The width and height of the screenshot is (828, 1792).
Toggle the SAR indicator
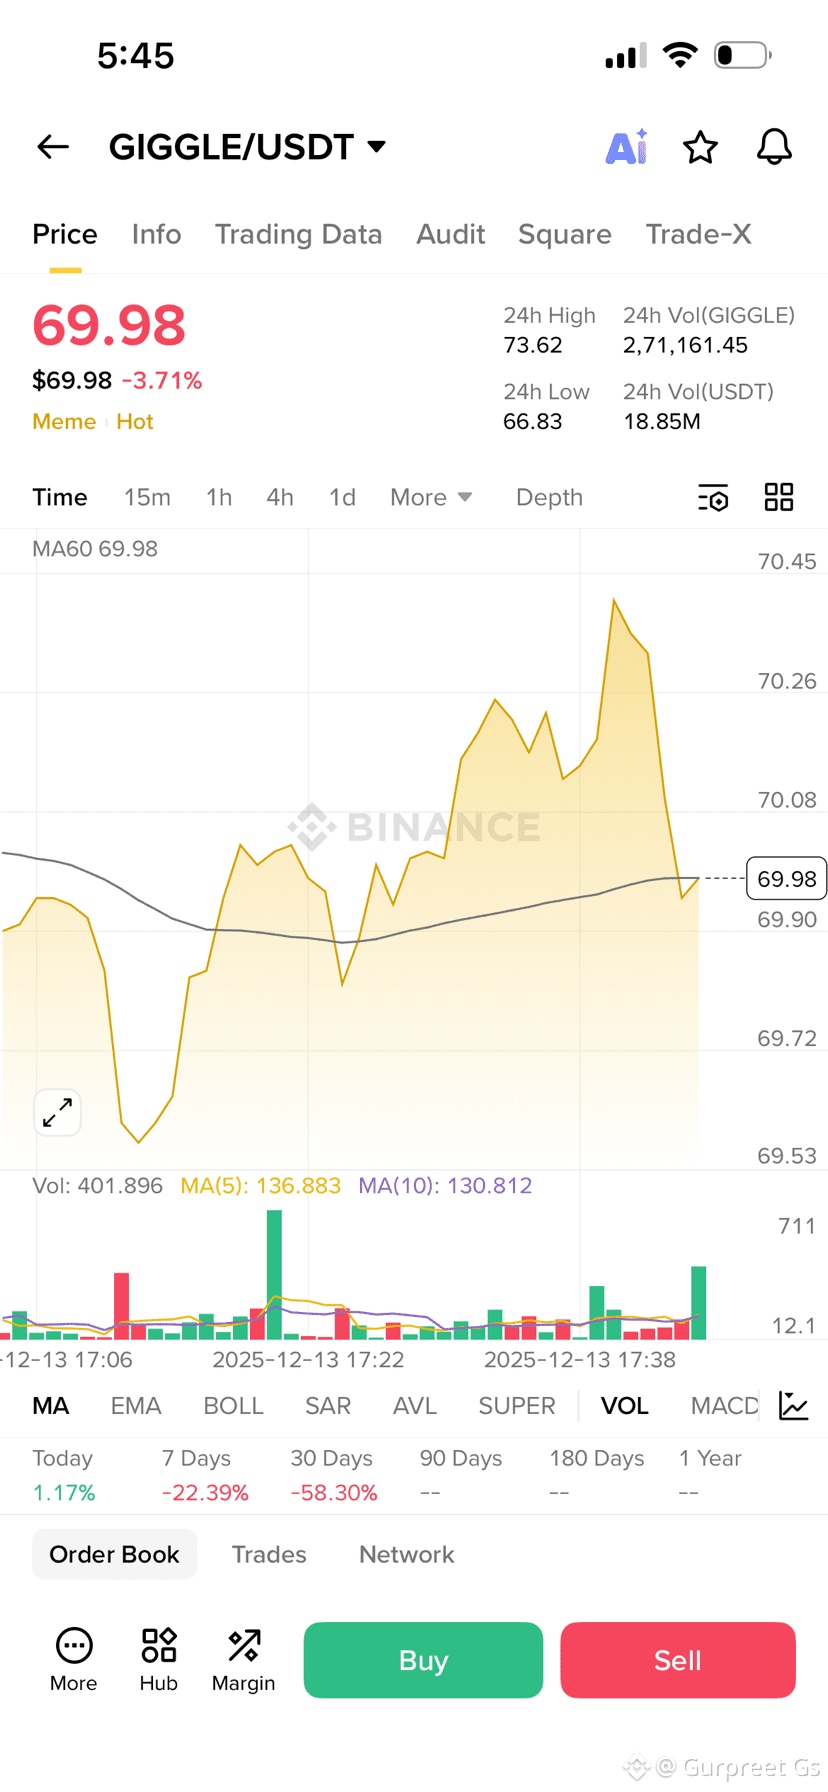click(x=328, y=1405)
